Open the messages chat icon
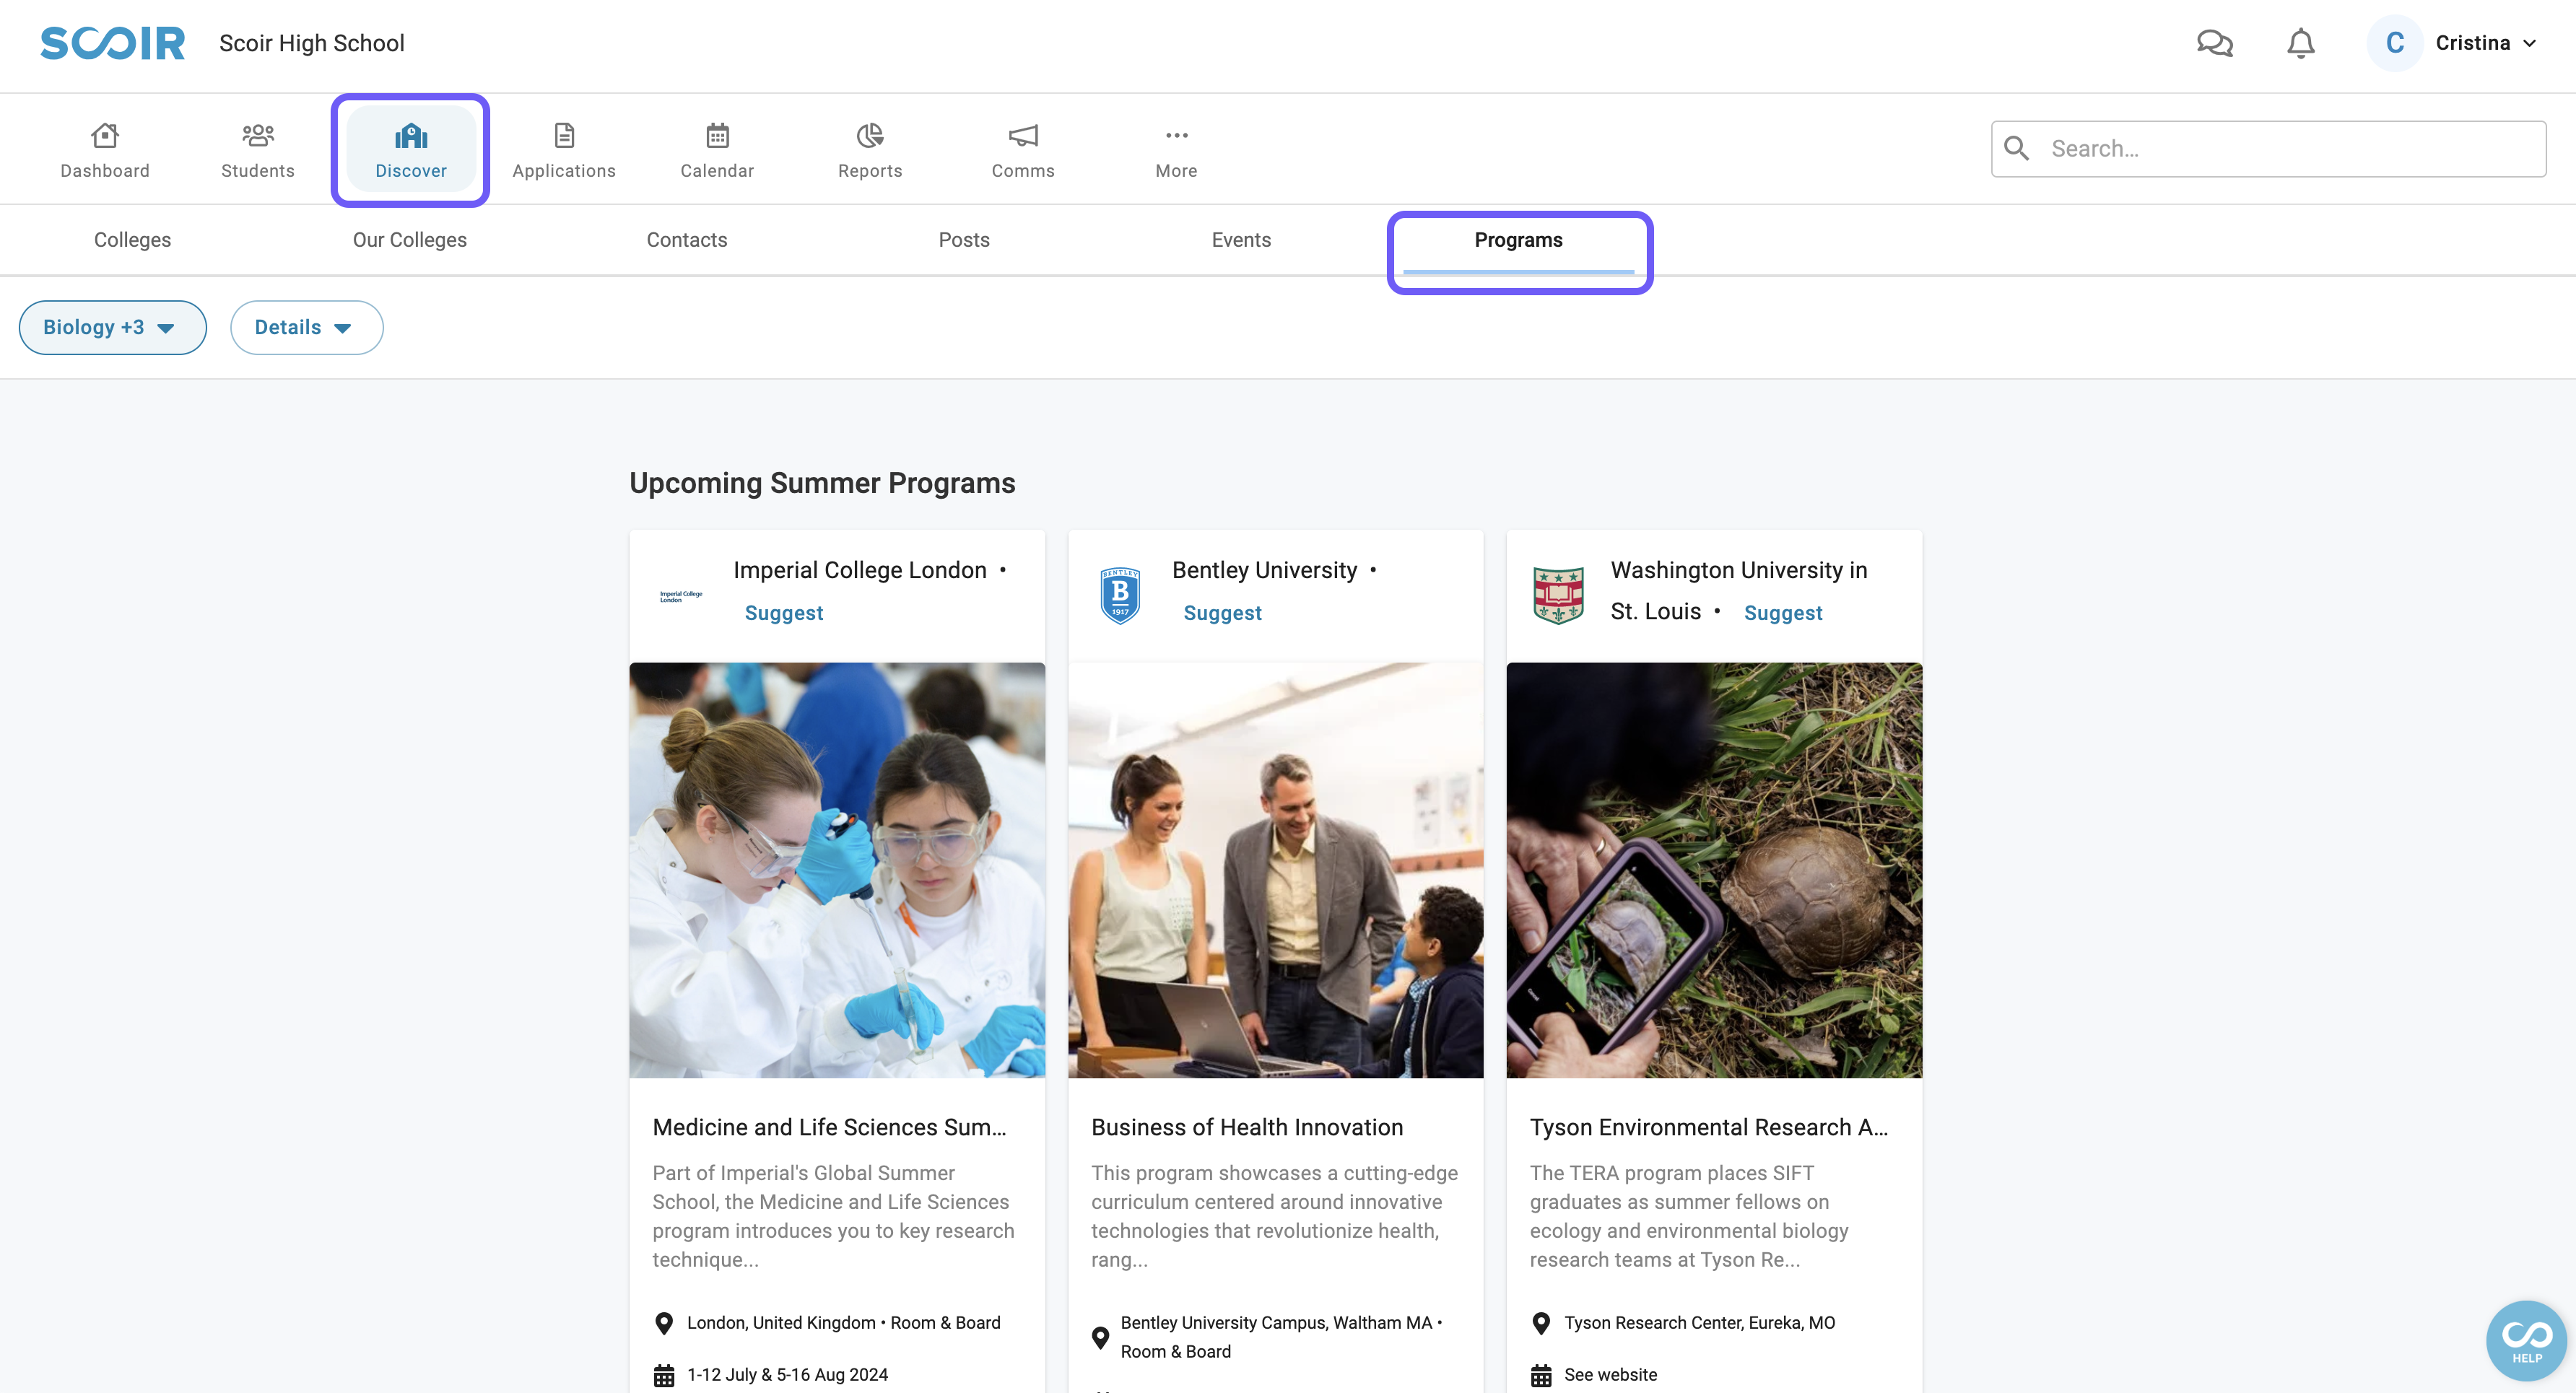 pyautogui.click(x=2214, y=43)
